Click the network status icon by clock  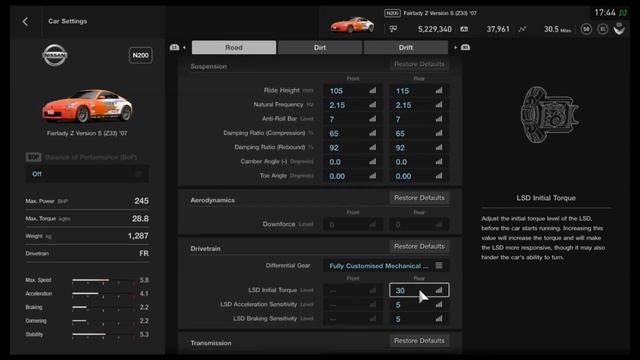623,13
